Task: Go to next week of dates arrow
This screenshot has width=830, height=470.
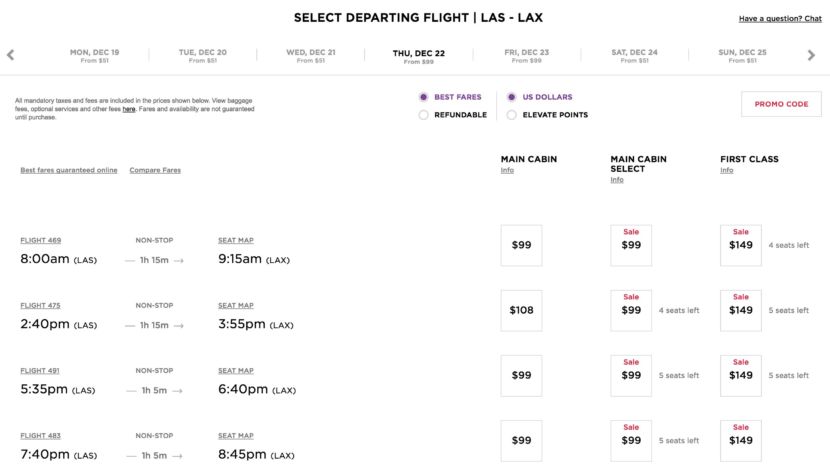Action: pos(811,55)
